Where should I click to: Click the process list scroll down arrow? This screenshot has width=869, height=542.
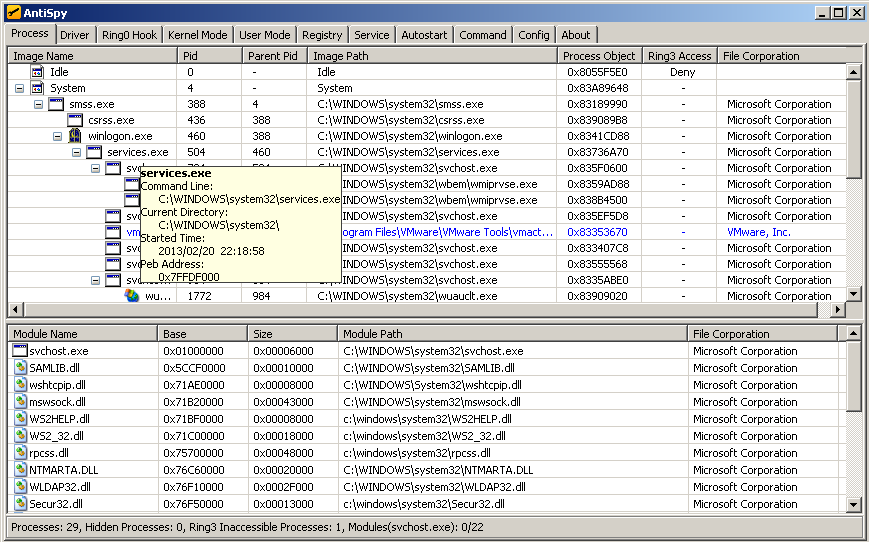coord(853,294)
